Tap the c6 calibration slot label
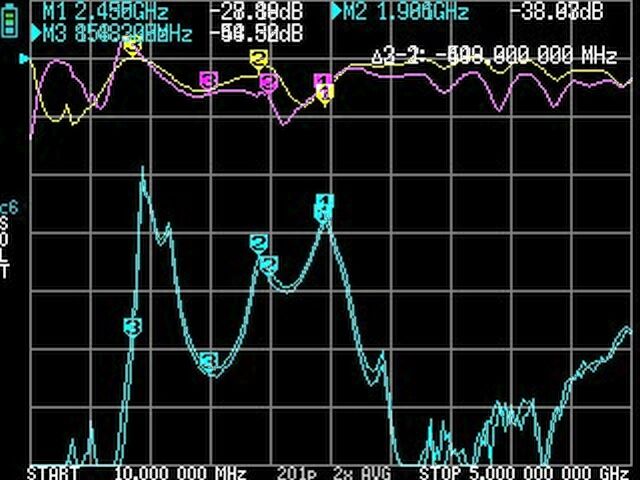This screenshot has width=640, height=480. 9,208
